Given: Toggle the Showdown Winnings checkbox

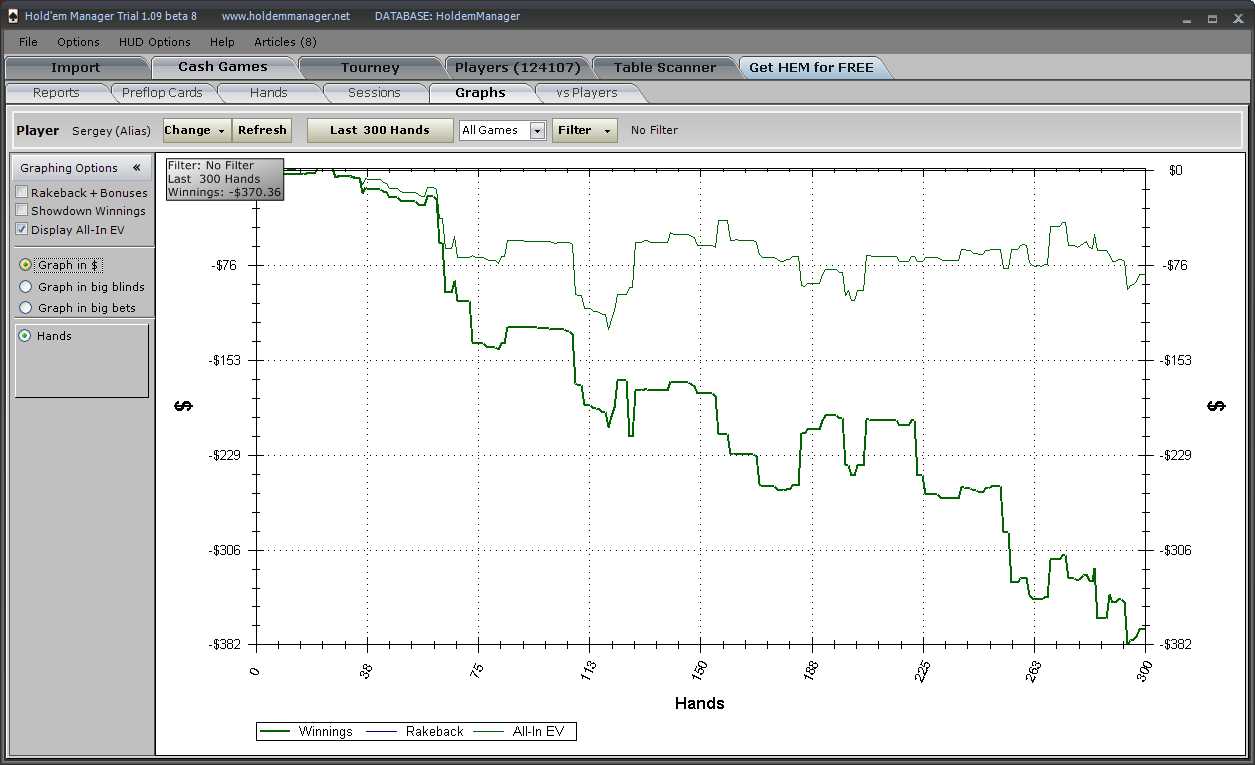Looking at the screenshot, I should point(22,211).
